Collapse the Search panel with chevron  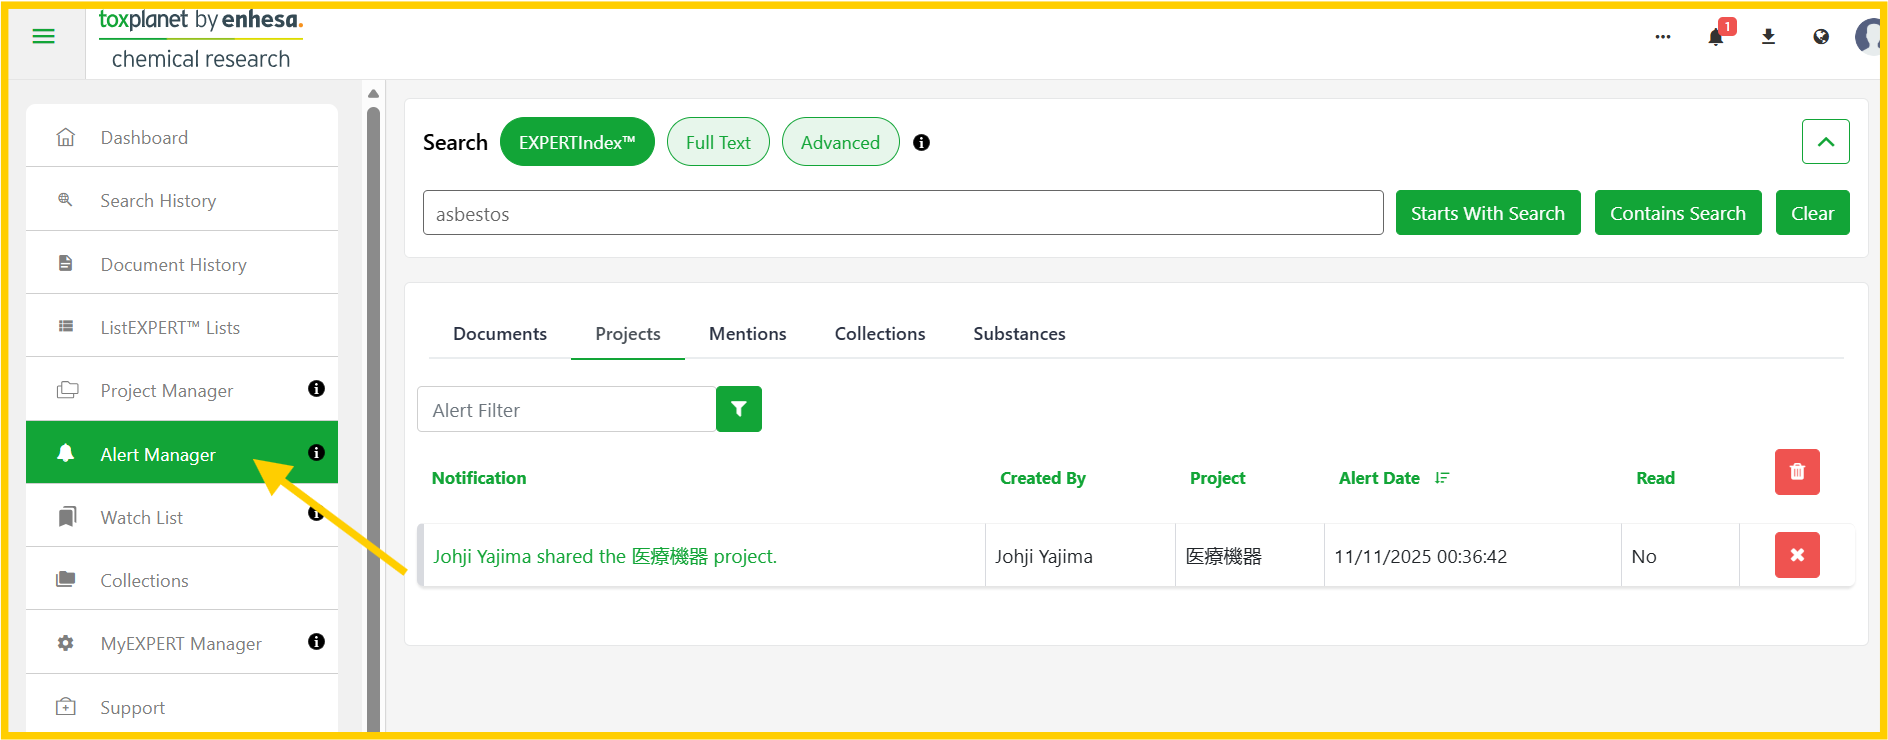pyautogui.click(x=1825, y=142)
